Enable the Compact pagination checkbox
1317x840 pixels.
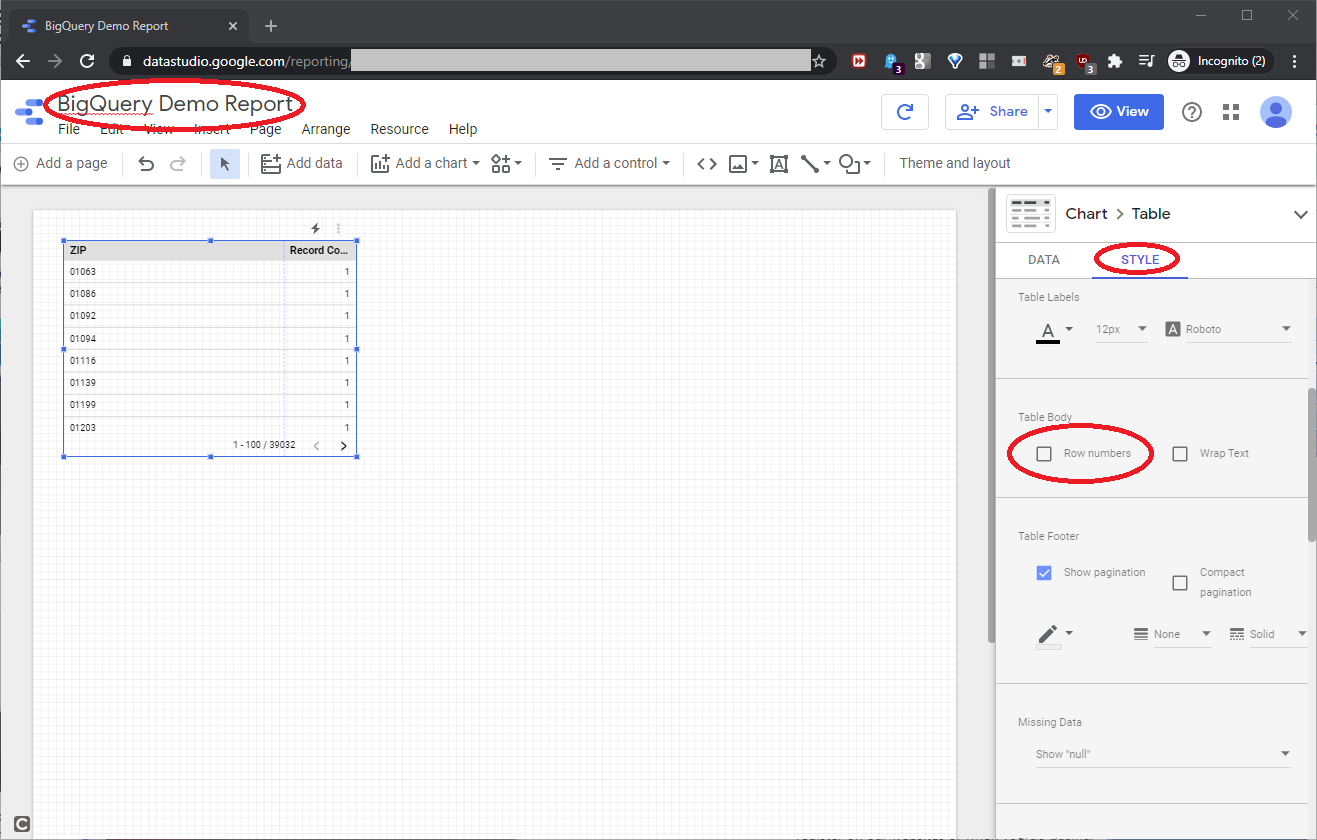1180,583
